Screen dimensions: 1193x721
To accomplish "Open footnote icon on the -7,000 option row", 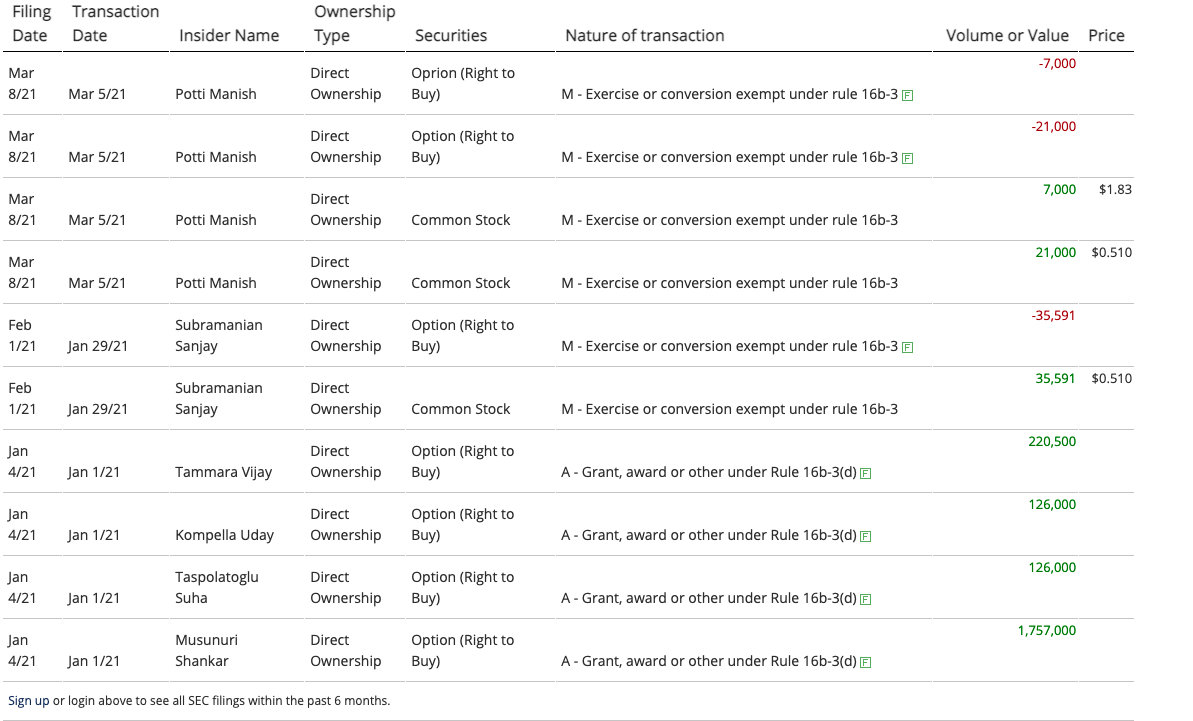I will pyautogui.click(x=907, y=95).
